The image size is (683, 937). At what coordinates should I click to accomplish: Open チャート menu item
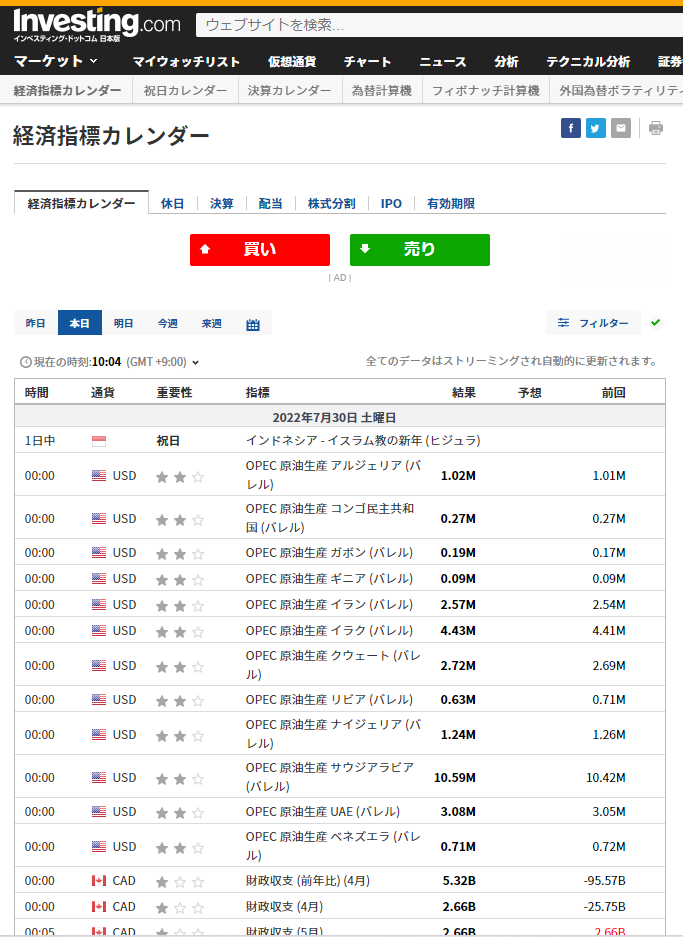[367, 62]
